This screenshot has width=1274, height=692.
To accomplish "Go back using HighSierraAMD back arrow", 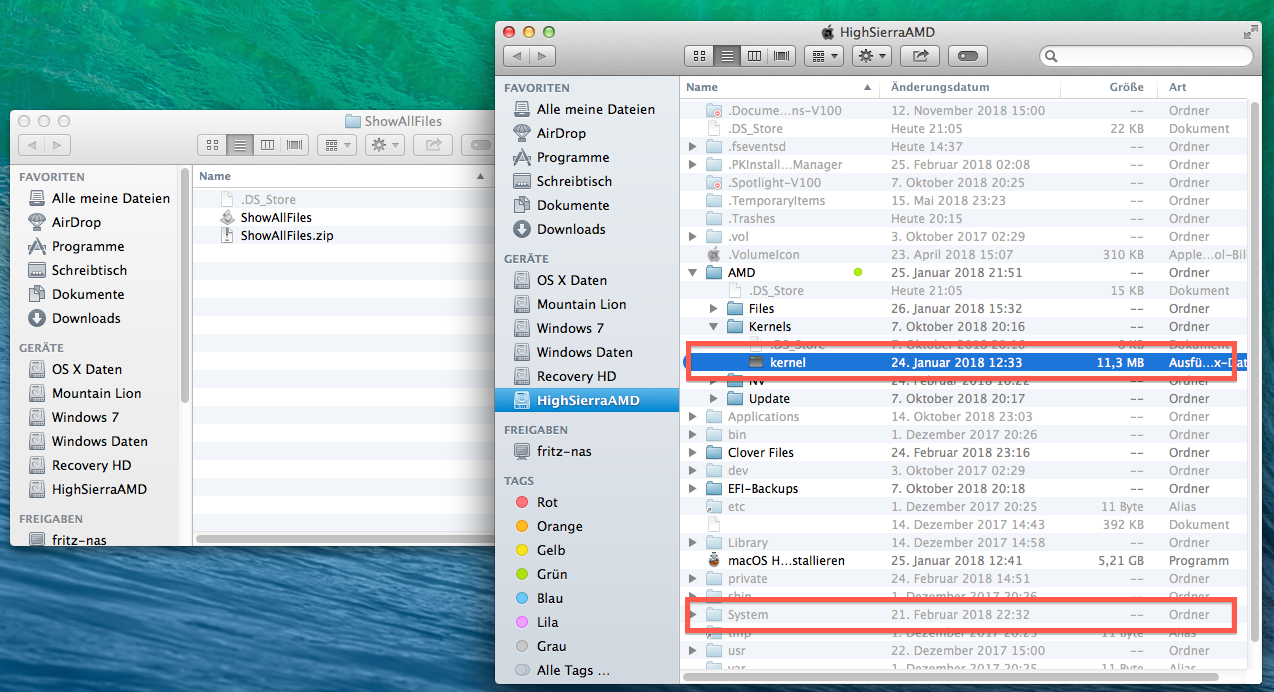I will point(517,56).
